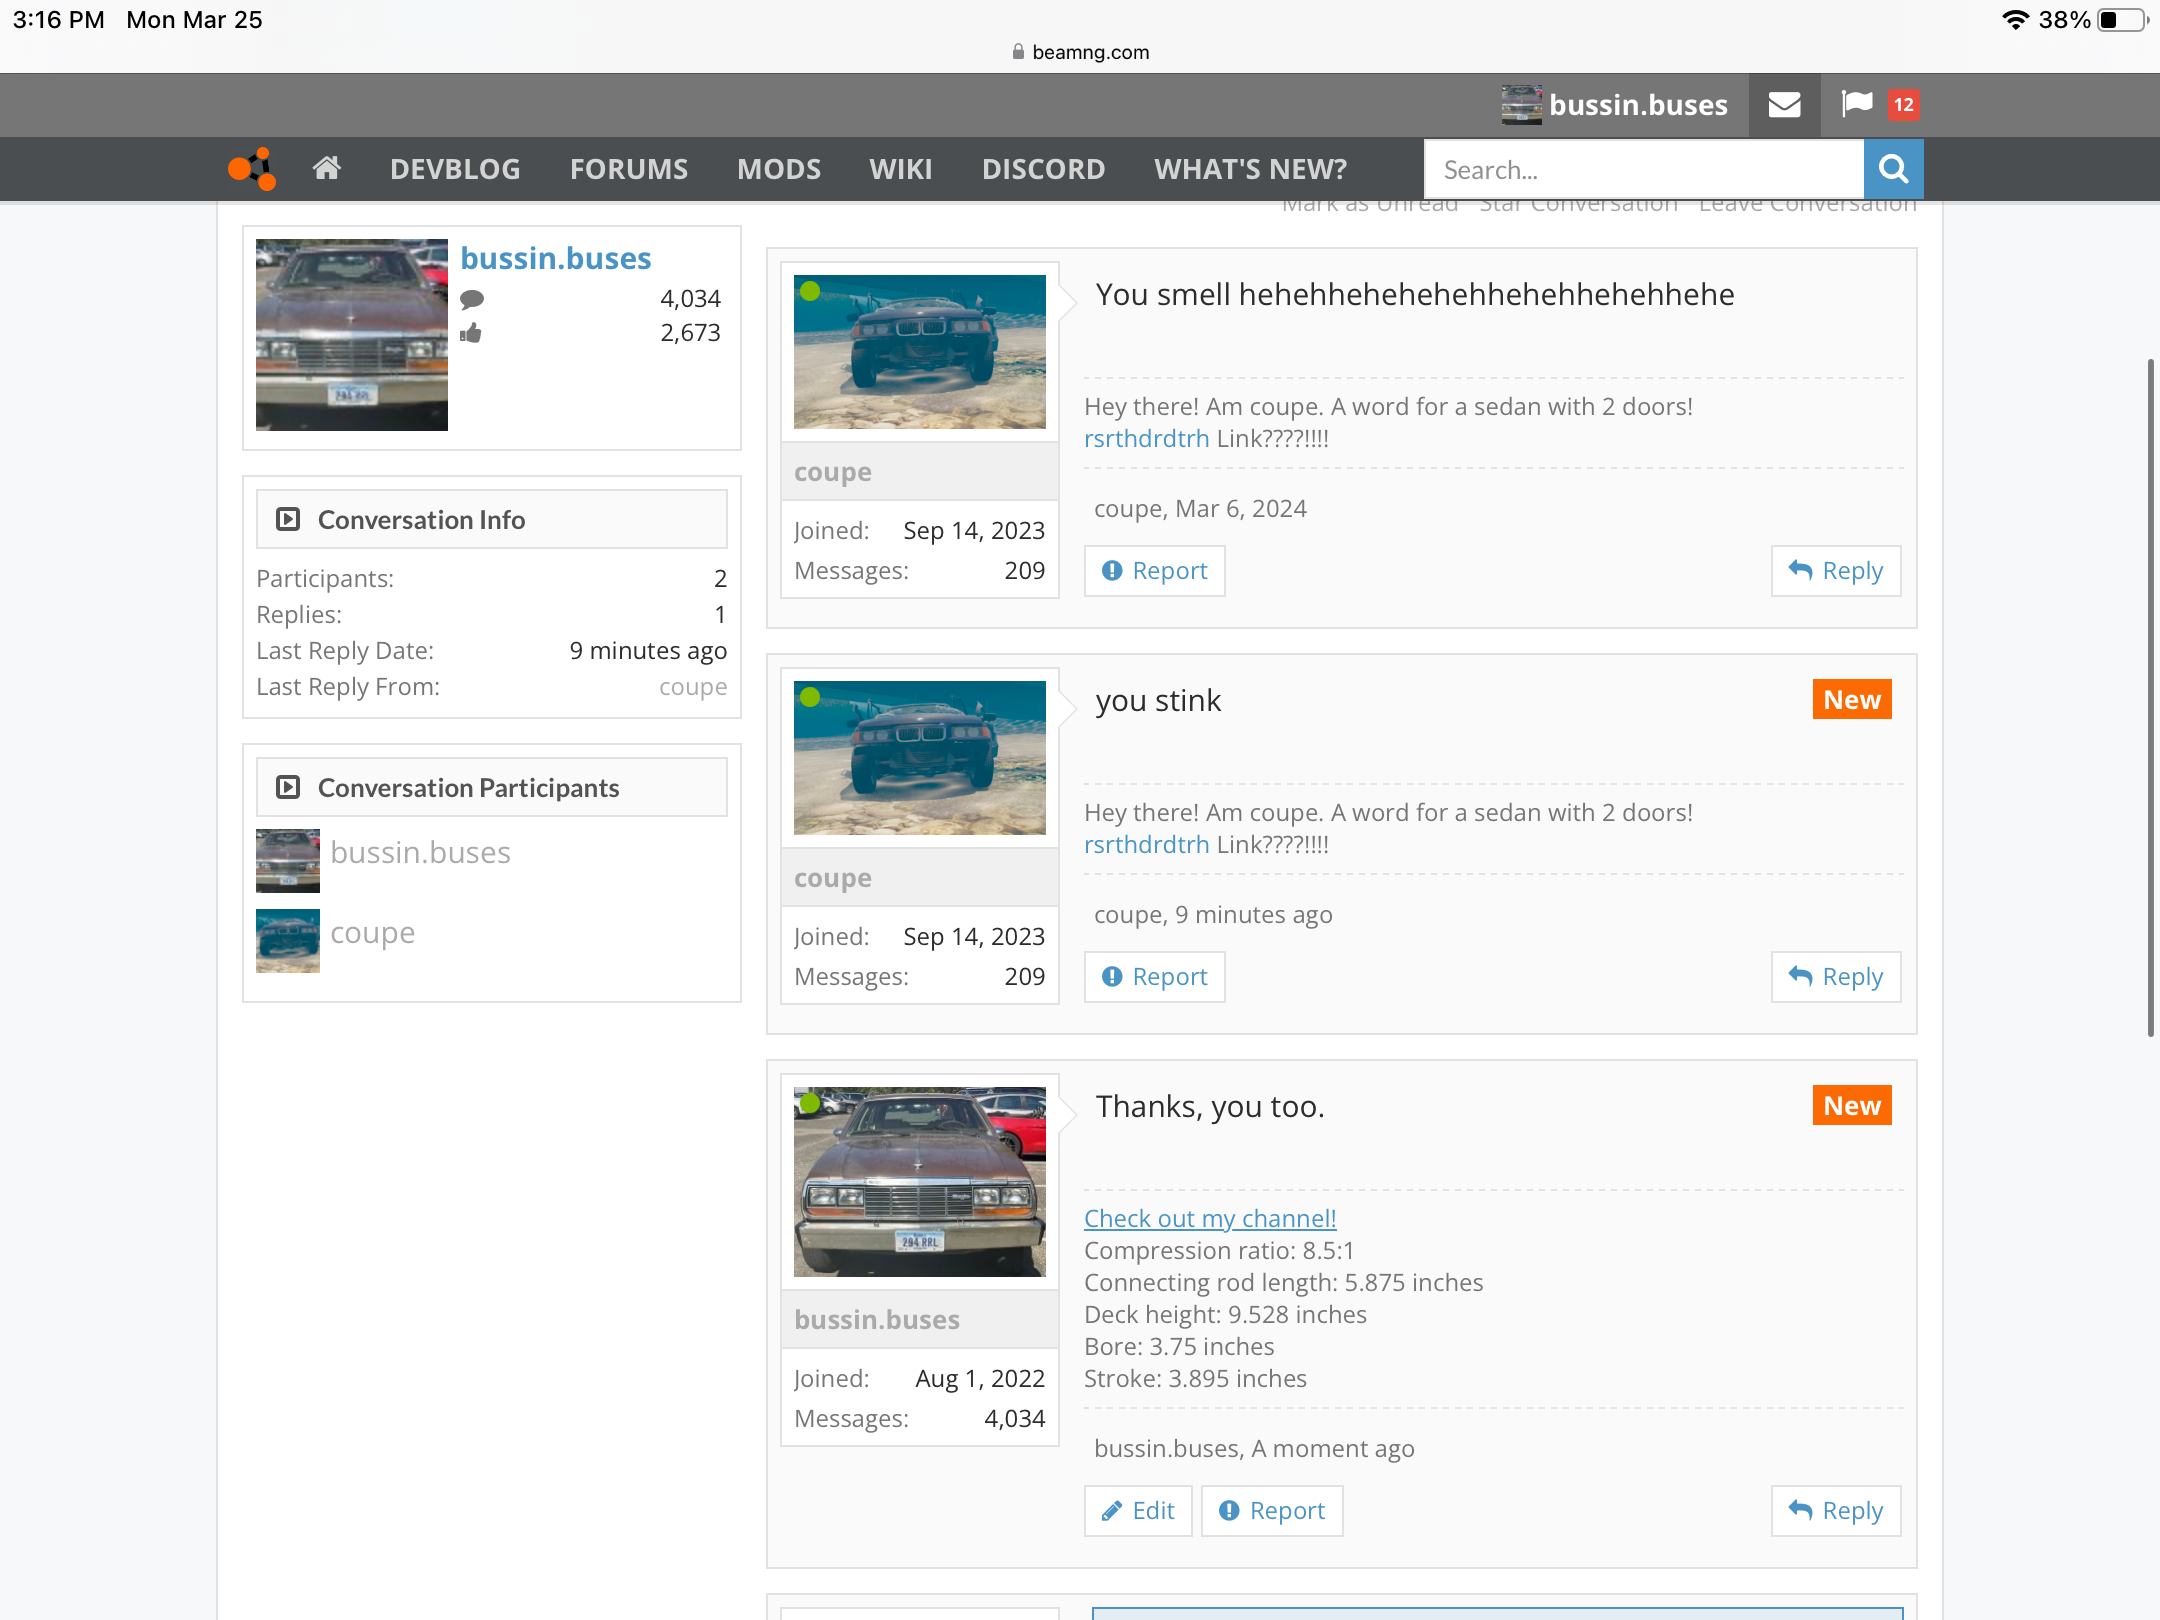2160x1620 pixels.
Task: Open the 'Check out my channel!' link
Action: point(1210,1218)
